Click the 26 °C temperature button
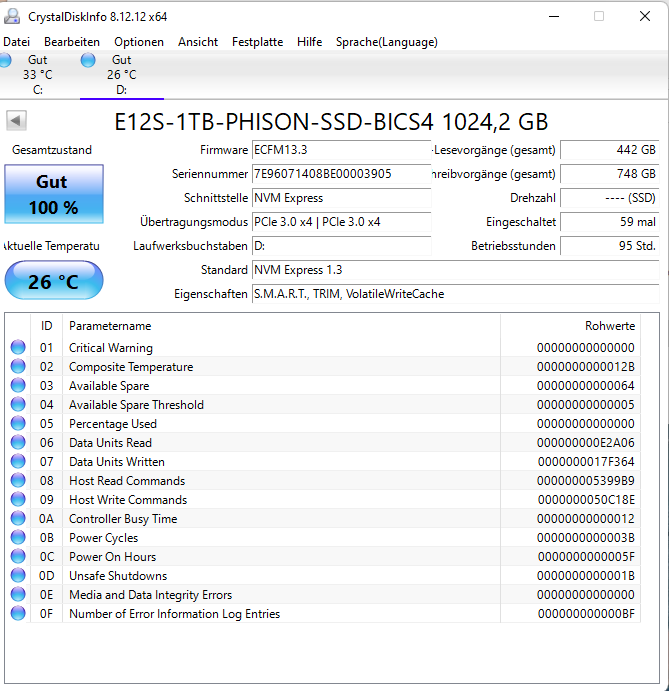 pos(54,281)
